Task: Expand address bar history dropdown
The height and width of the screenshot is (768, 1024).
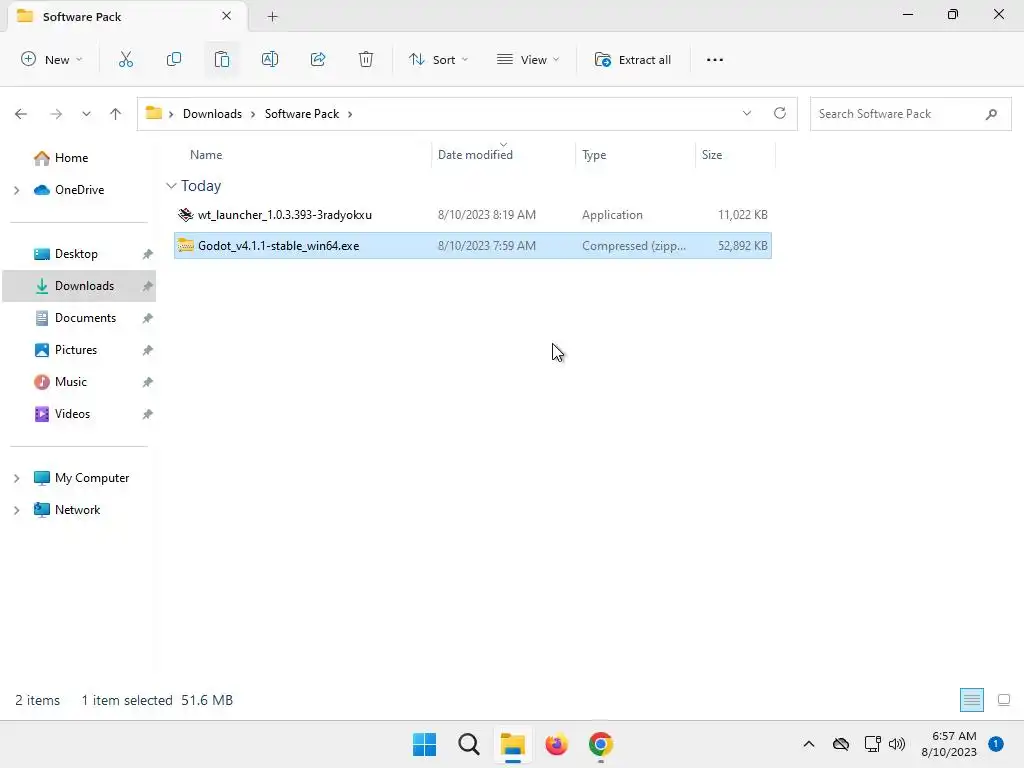Action: click(746, 113)
